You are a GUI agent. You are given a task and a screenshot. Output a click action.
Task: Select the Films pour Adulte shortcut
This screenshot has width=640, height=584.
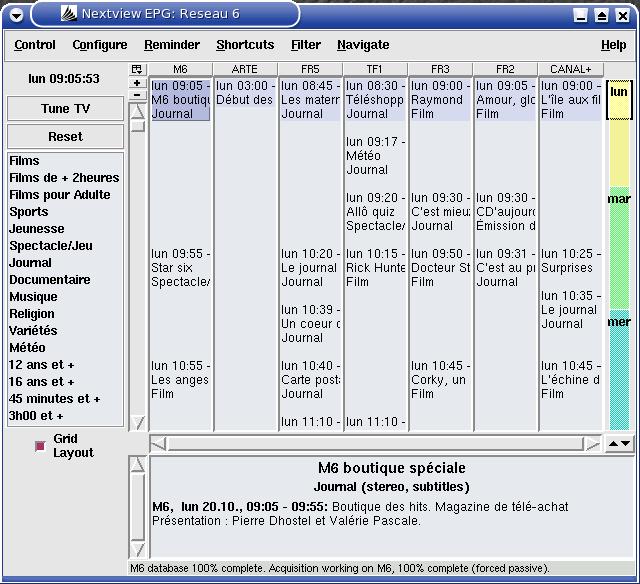click(65, 195)
